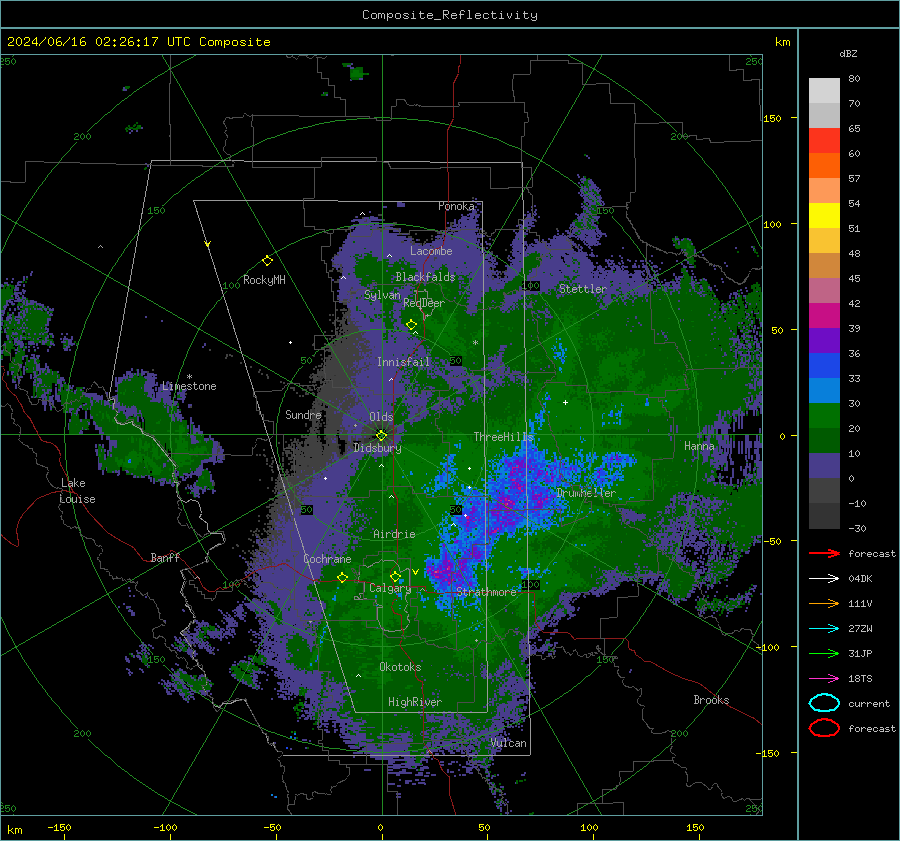Click the Drumheller city label
The height and width of the screenshot is (841, 900).
(x=586, y=493)
